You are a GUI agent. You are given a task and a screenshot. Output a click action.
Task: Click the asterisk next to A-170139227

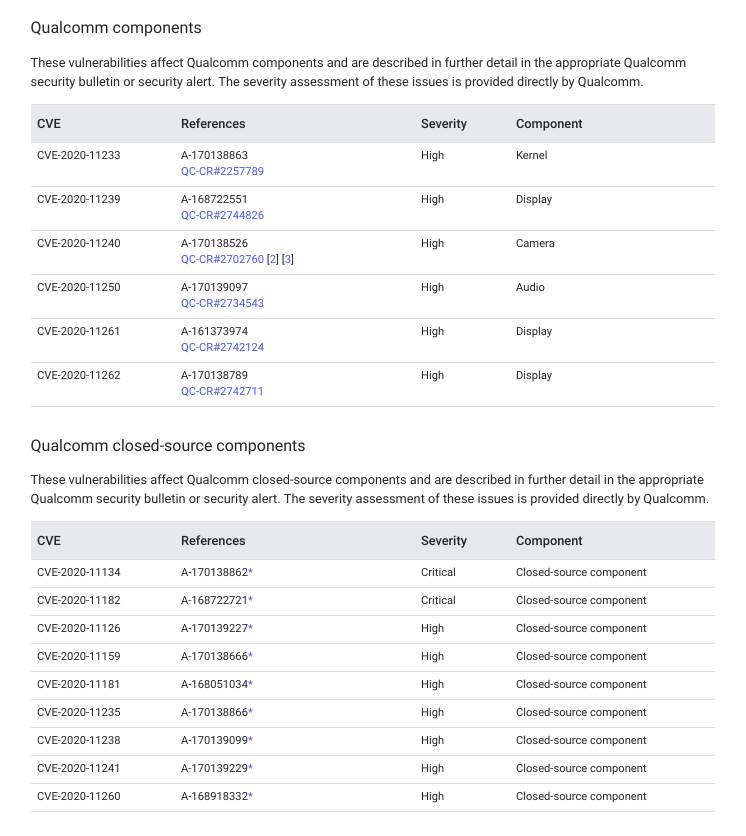[251, 628]
